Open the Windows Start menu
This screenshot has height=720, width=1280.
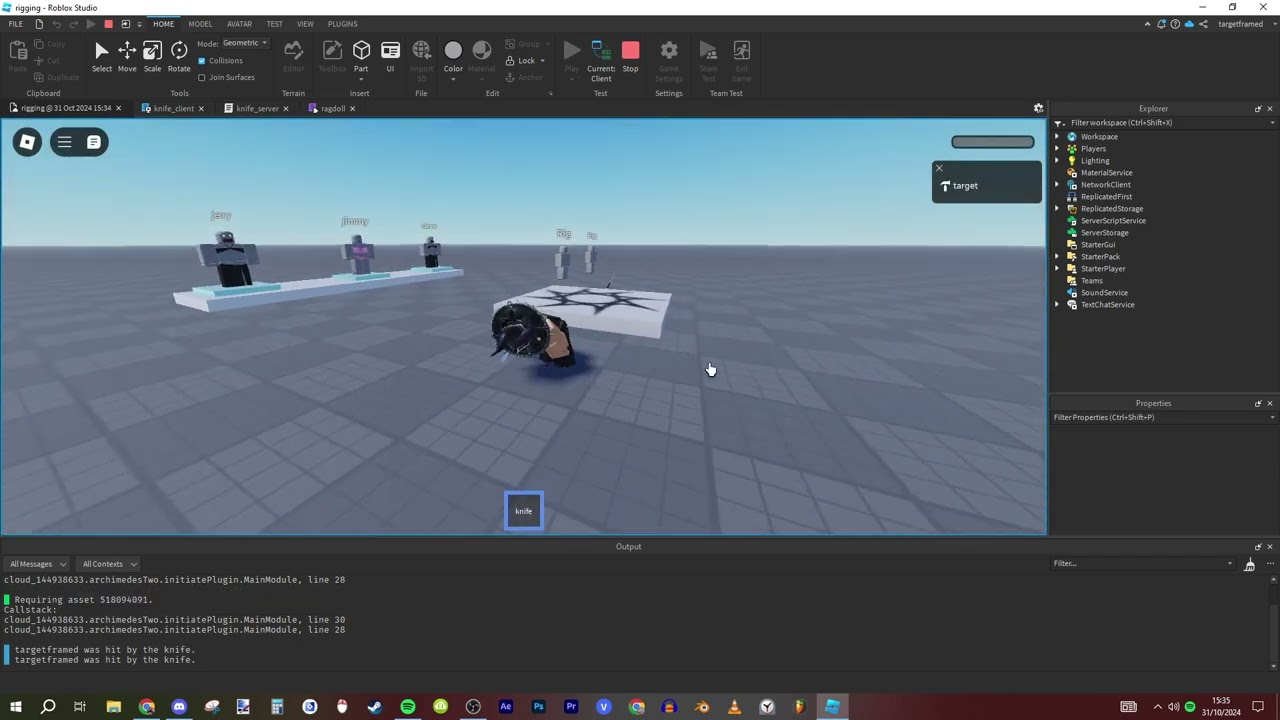coord(15,707)
